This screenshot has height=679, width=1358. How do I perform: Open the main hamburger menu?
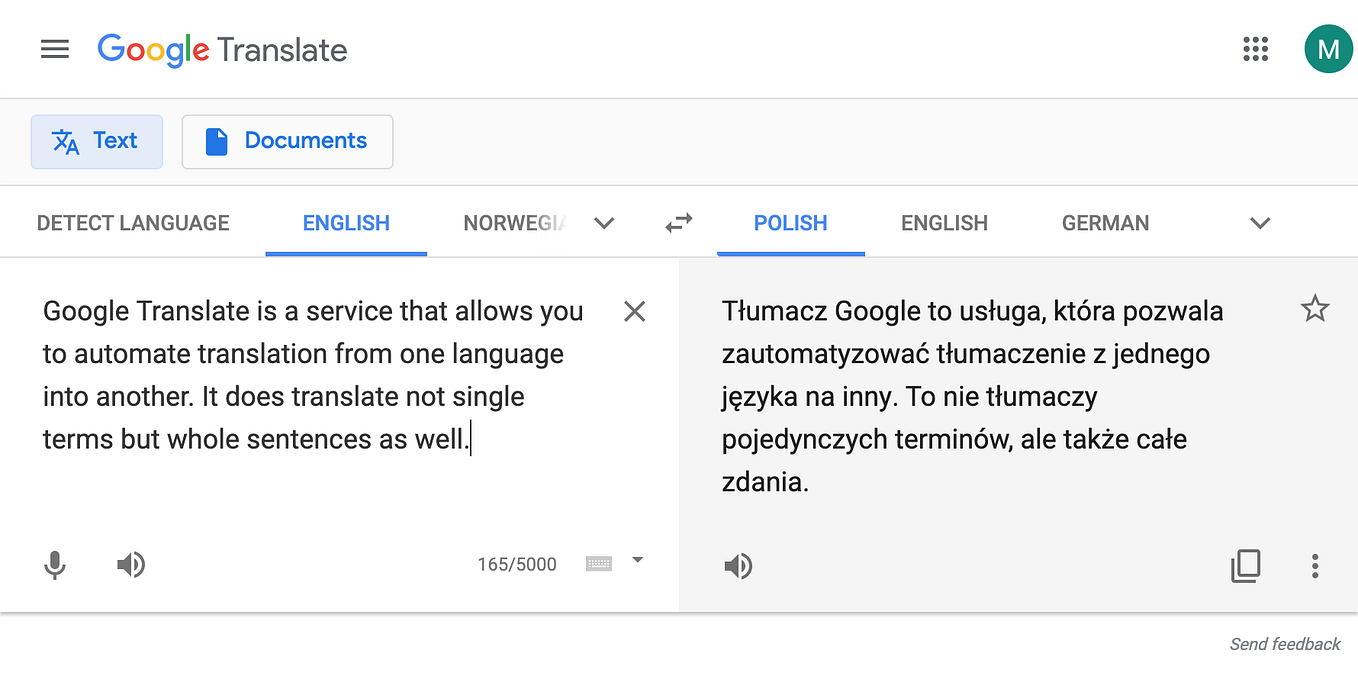pyautogui.click(x=55, y=49)
